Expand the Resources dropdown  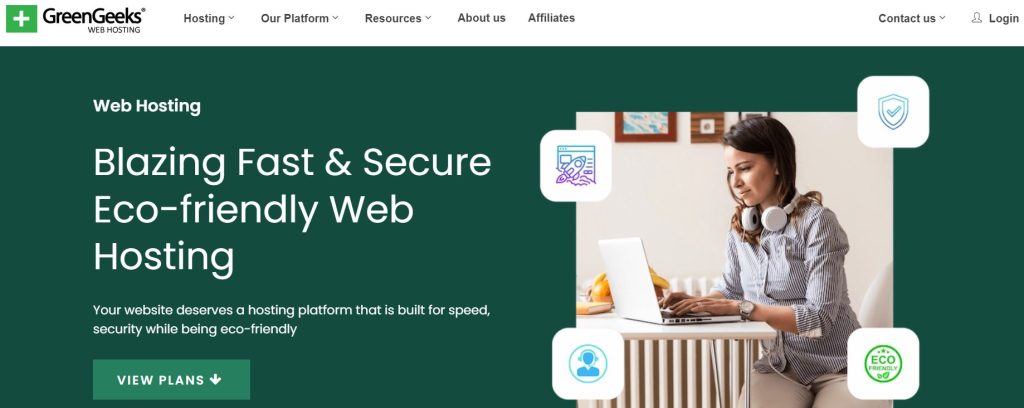398,18
